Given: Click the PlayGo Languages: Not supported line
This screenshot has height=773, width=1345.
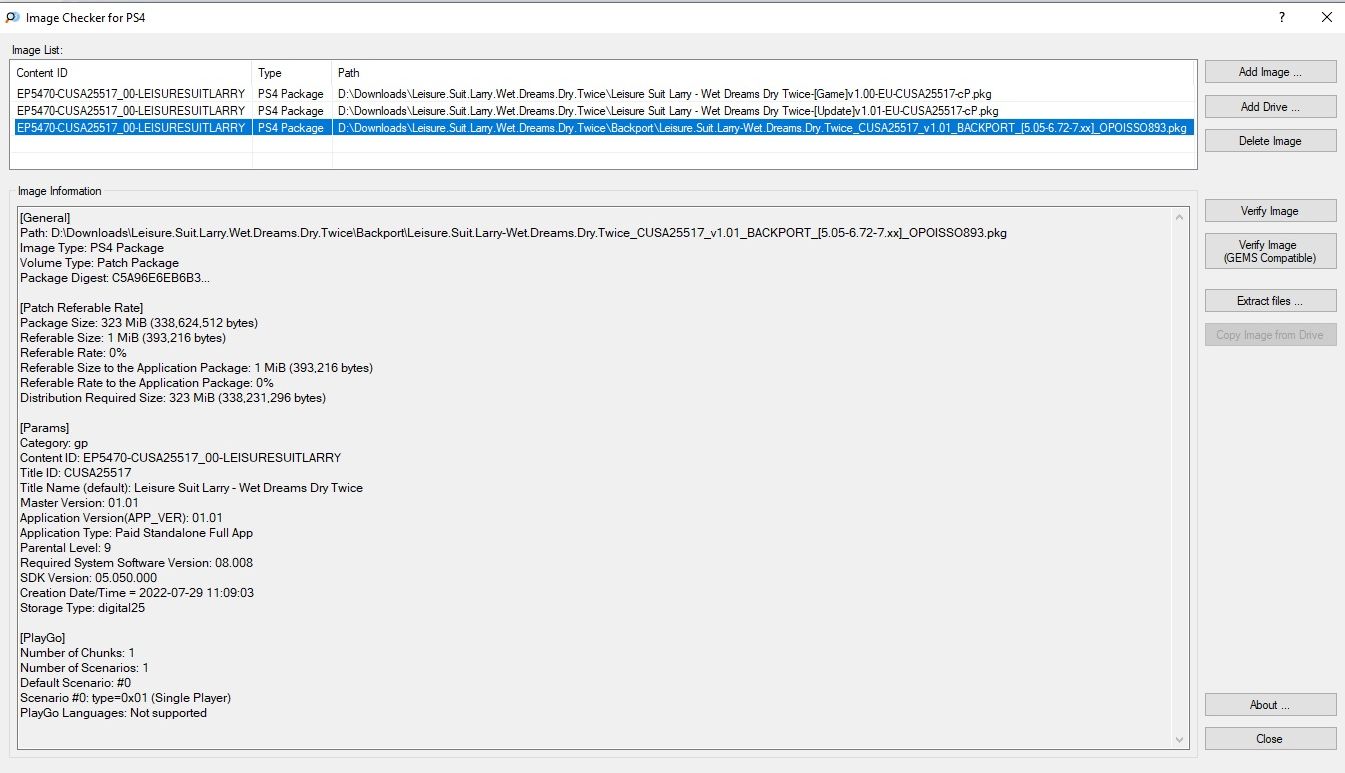Looking at the screenshot, I should [113, 713].
